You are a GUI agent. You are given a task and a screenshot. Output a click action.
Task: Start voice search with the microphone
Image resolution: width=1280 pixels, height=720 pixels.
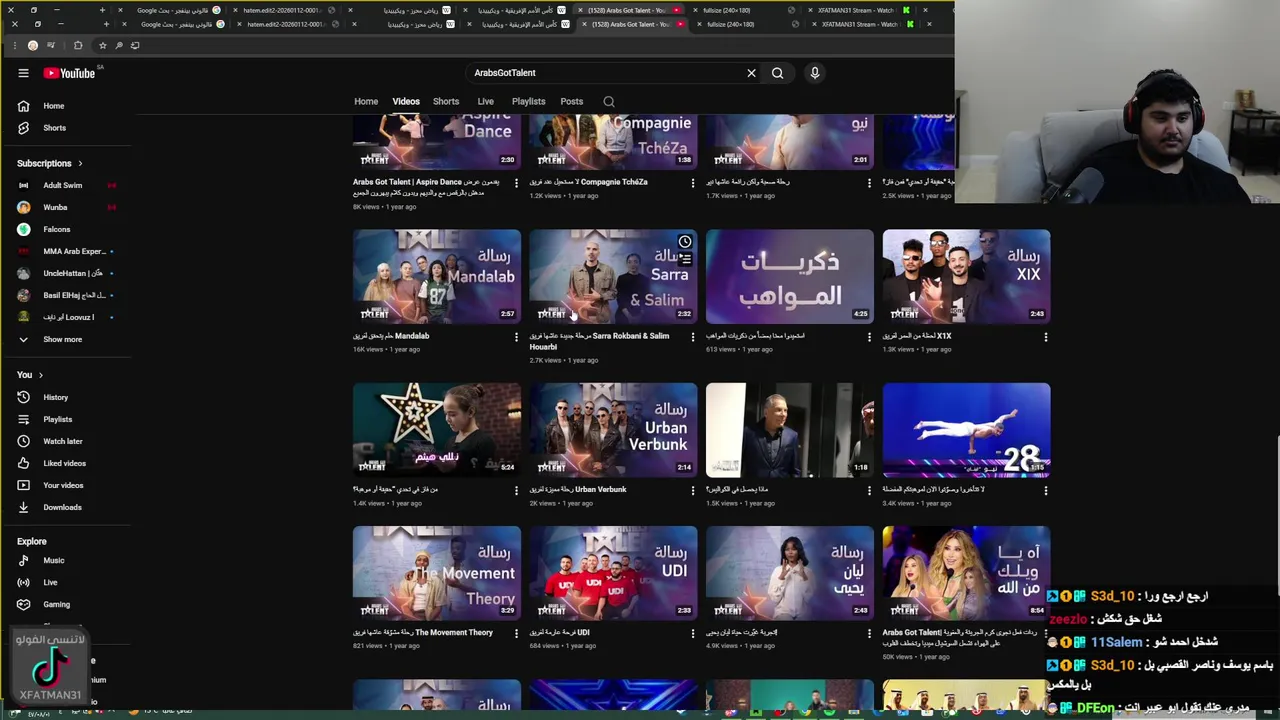pos(815,73)
